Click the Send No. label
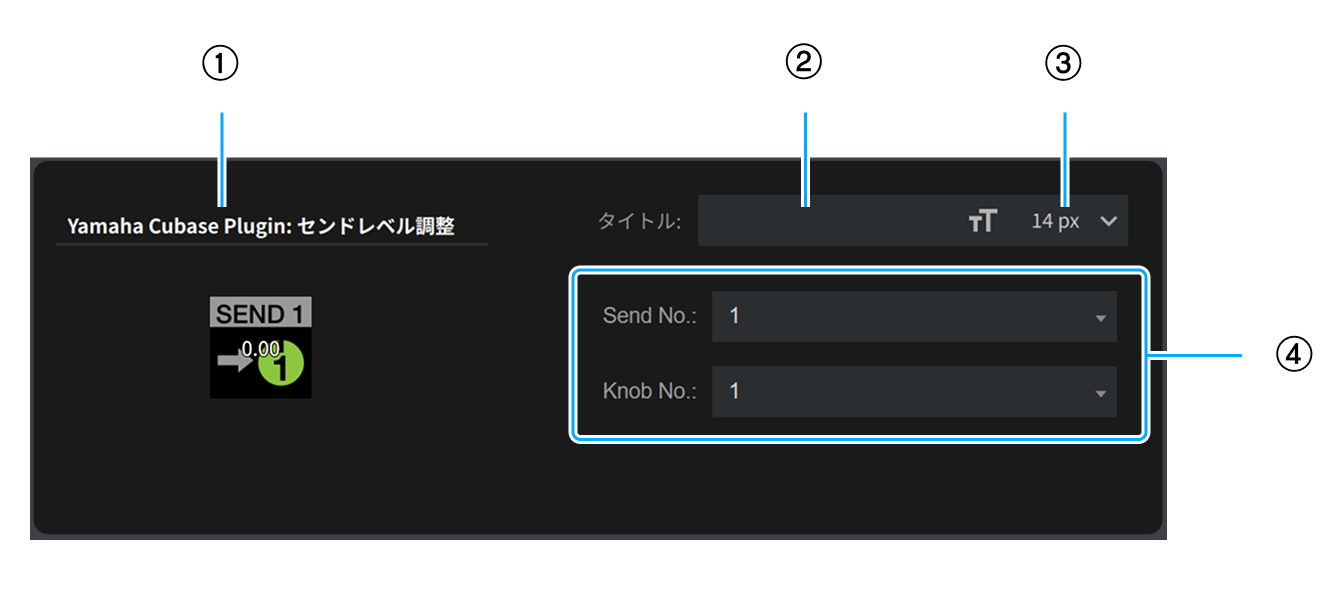Image resolution: width=1344 pixels, height=597 pixels. click(x=649, y=316)
